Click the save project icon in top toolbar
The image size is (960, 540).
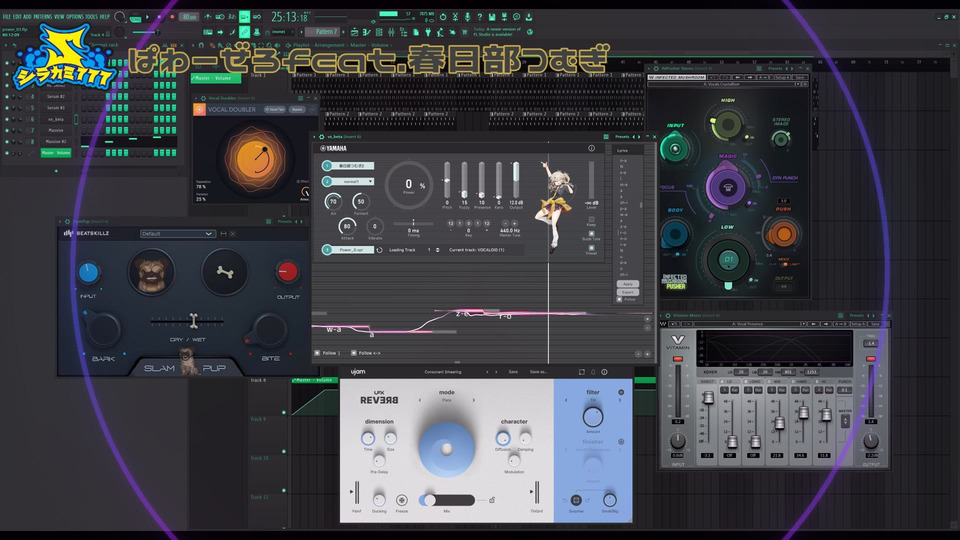pyautogui.click(x=492, y=17)
